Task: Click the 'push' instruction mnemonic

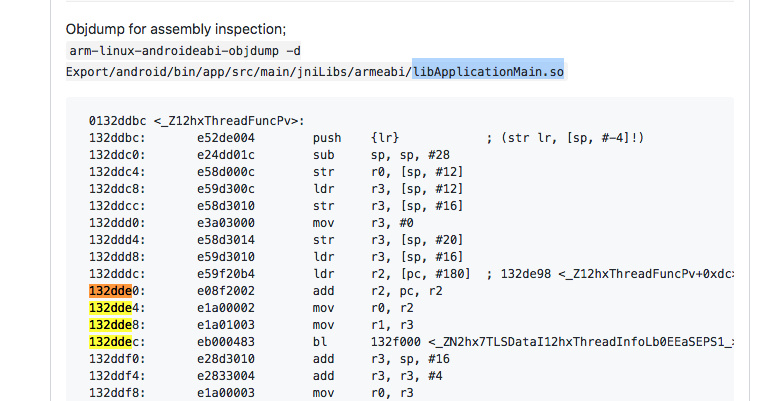Action: [326, 137]
